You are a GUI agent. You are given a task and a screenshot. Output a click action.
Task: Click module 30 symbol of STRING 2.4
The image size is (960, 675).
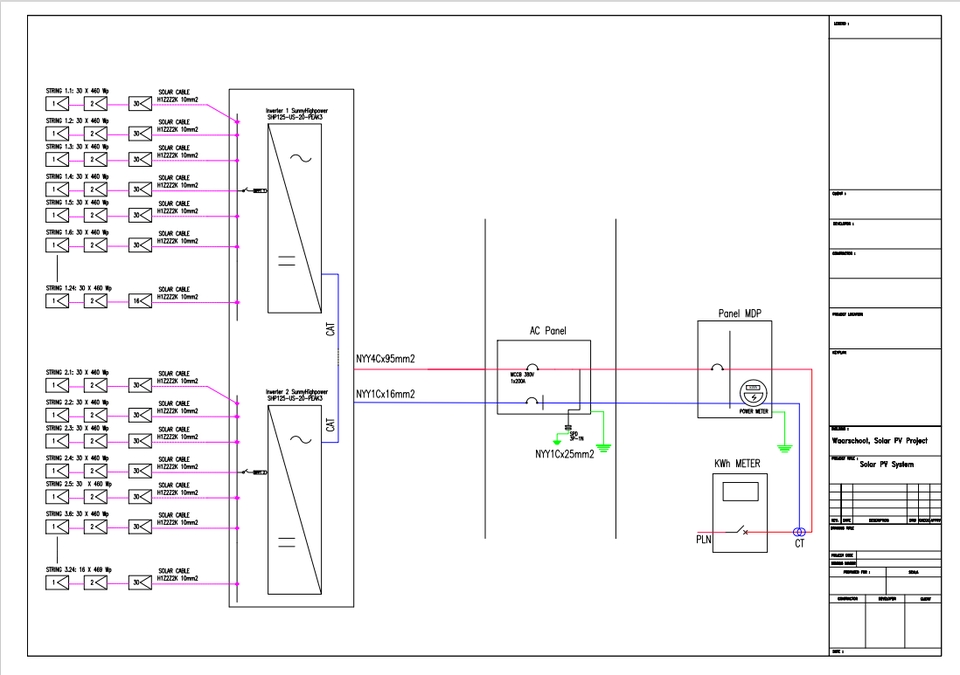click(140, 471)
